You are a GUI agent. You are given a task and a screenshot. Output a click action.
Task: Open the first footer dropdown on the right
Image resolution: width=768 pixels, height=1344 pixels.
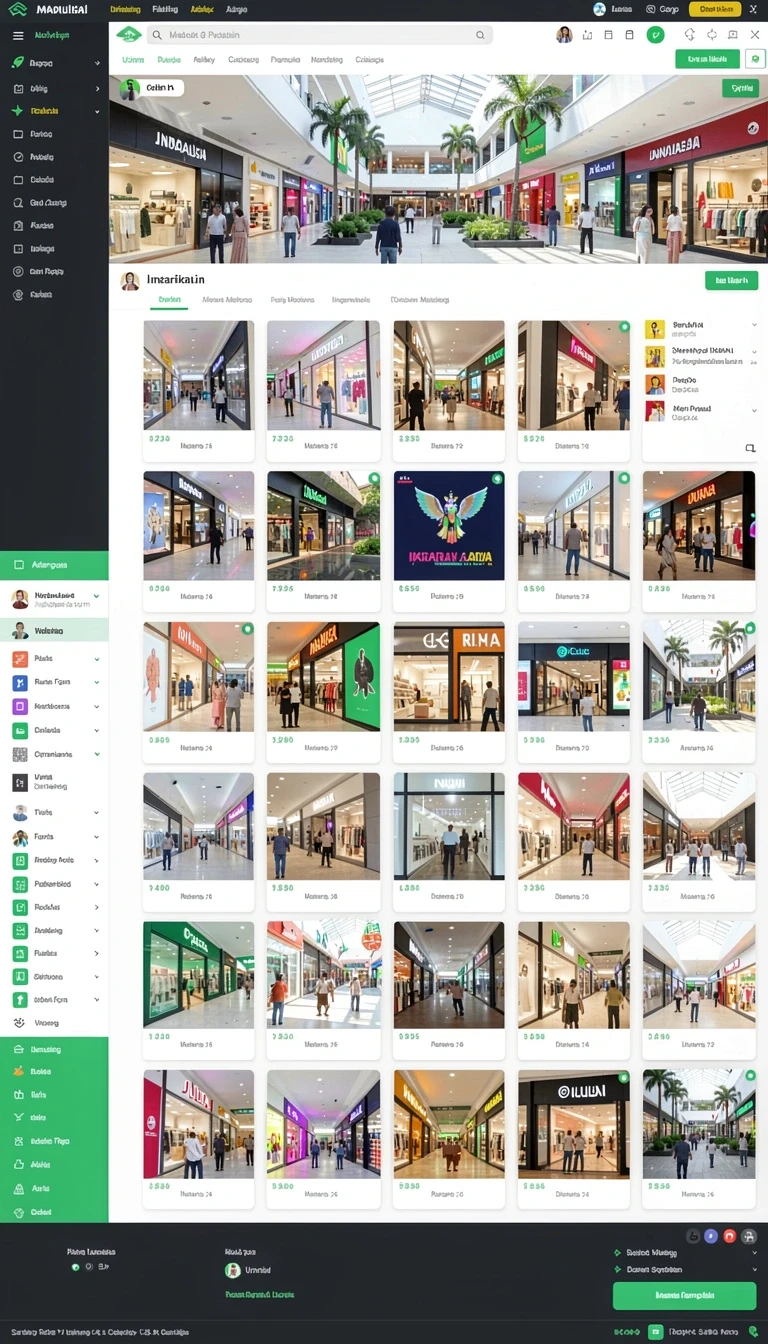[685, 1252]
